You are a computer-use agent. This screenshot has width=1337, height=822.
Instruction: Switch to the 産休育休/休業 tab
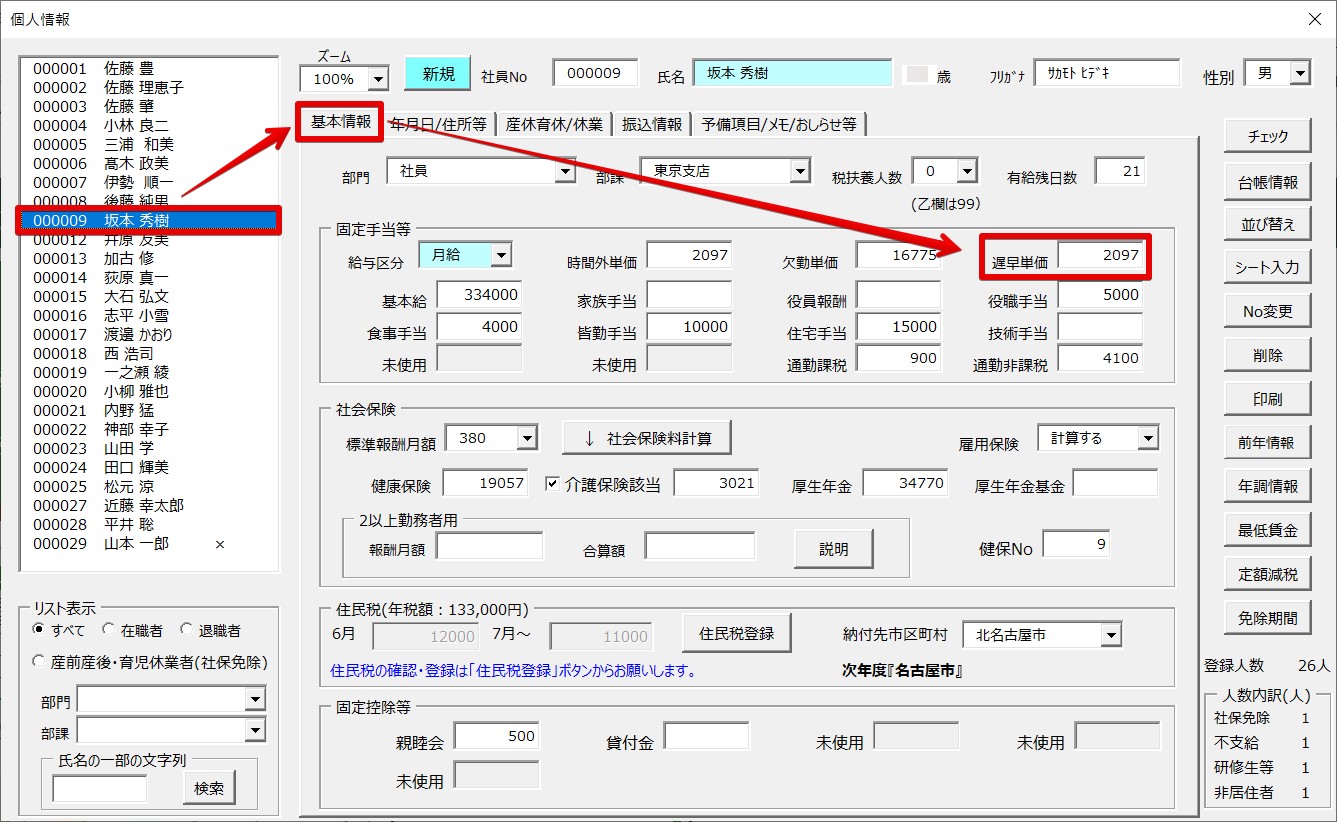(554, 124)
